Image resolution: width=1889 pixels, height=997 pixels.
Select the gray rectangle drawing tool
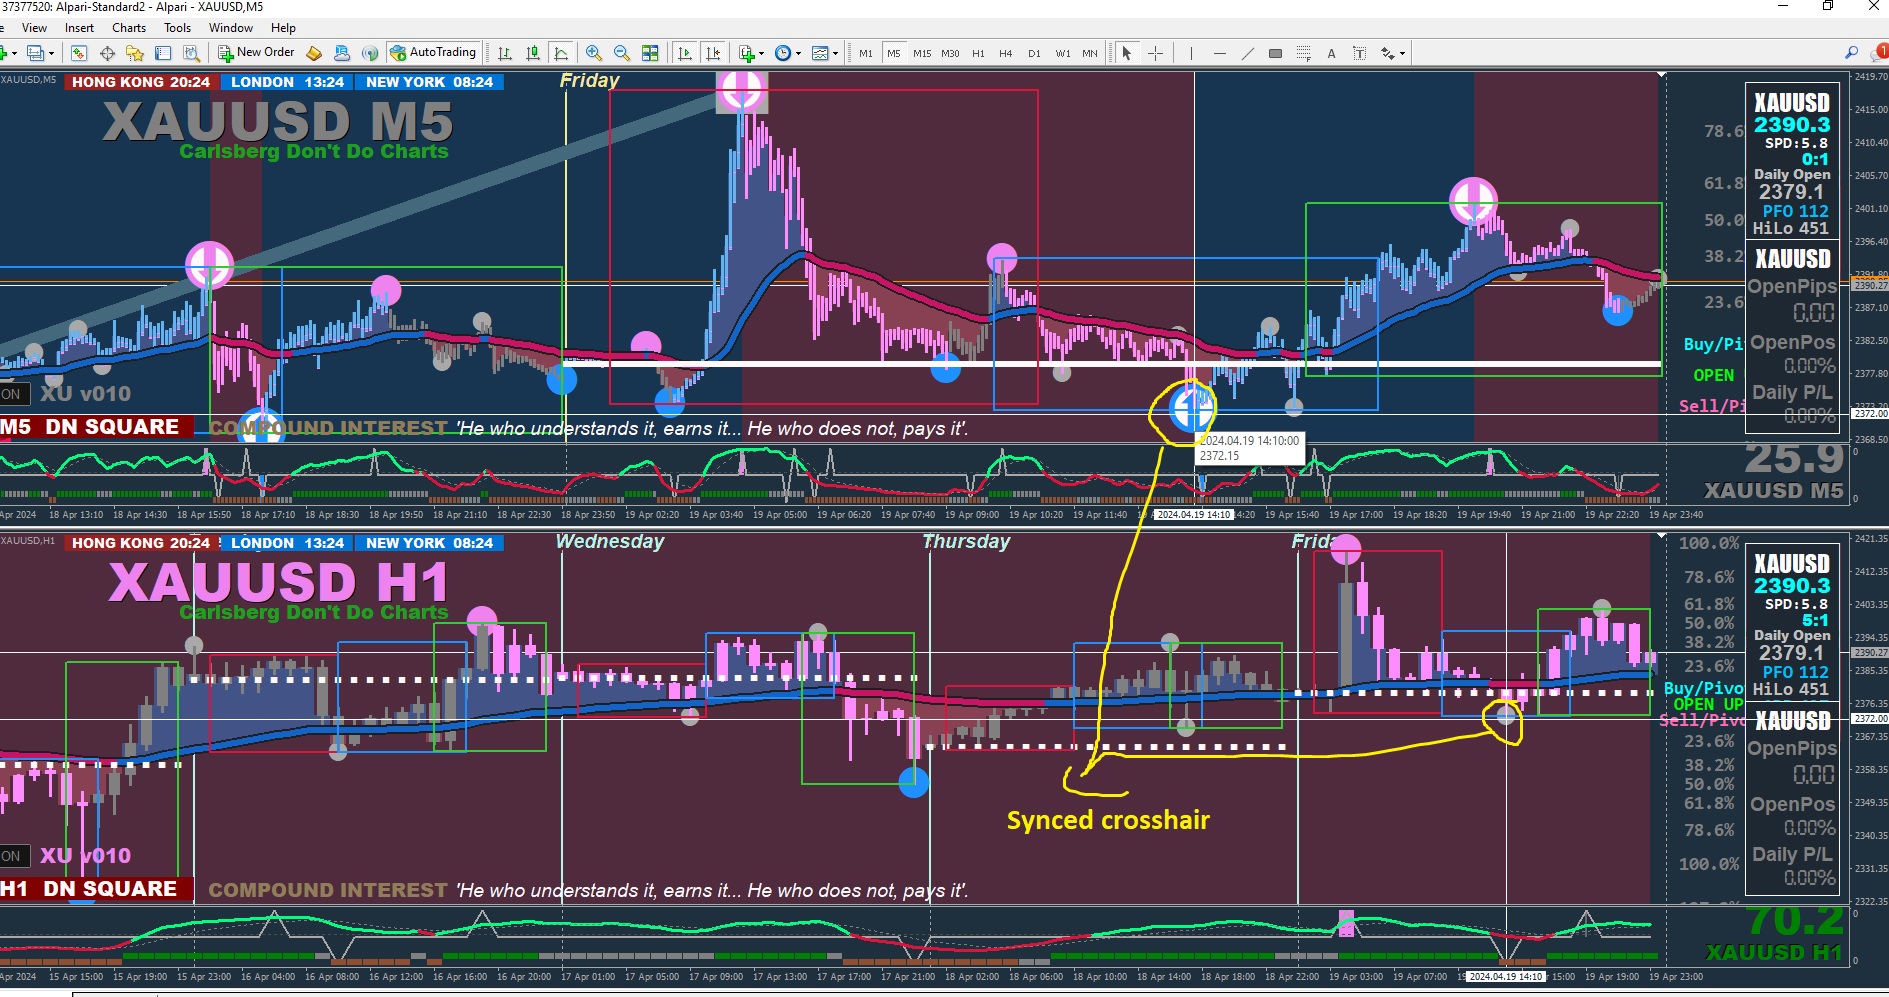pyautogui.click(x=1275, y=53)
